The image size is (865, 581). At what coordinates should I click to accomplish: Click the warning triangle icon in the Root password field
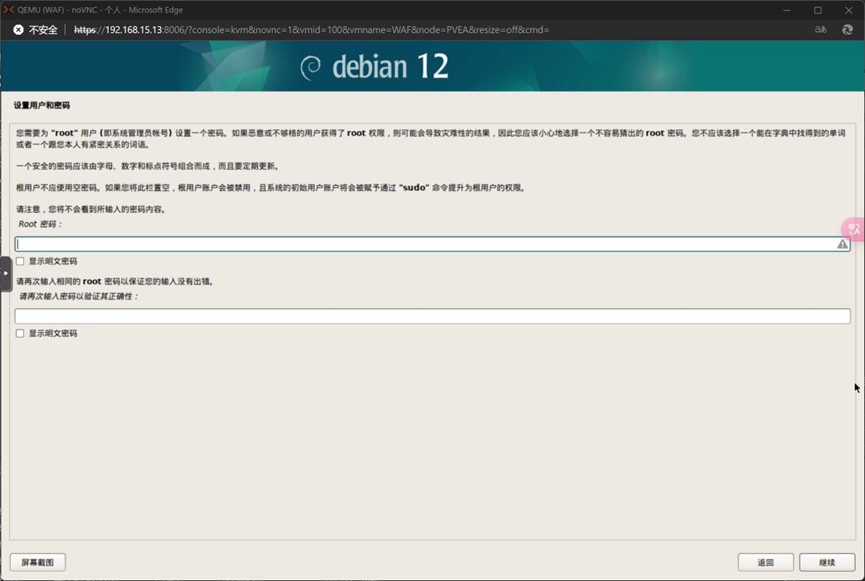pyautogui.click(x=842, y=244)
